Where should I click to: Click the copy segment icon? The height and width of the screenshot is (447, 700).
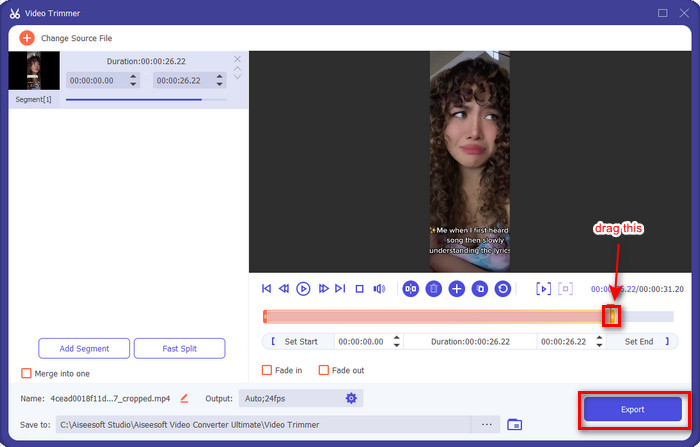[480, 289]
